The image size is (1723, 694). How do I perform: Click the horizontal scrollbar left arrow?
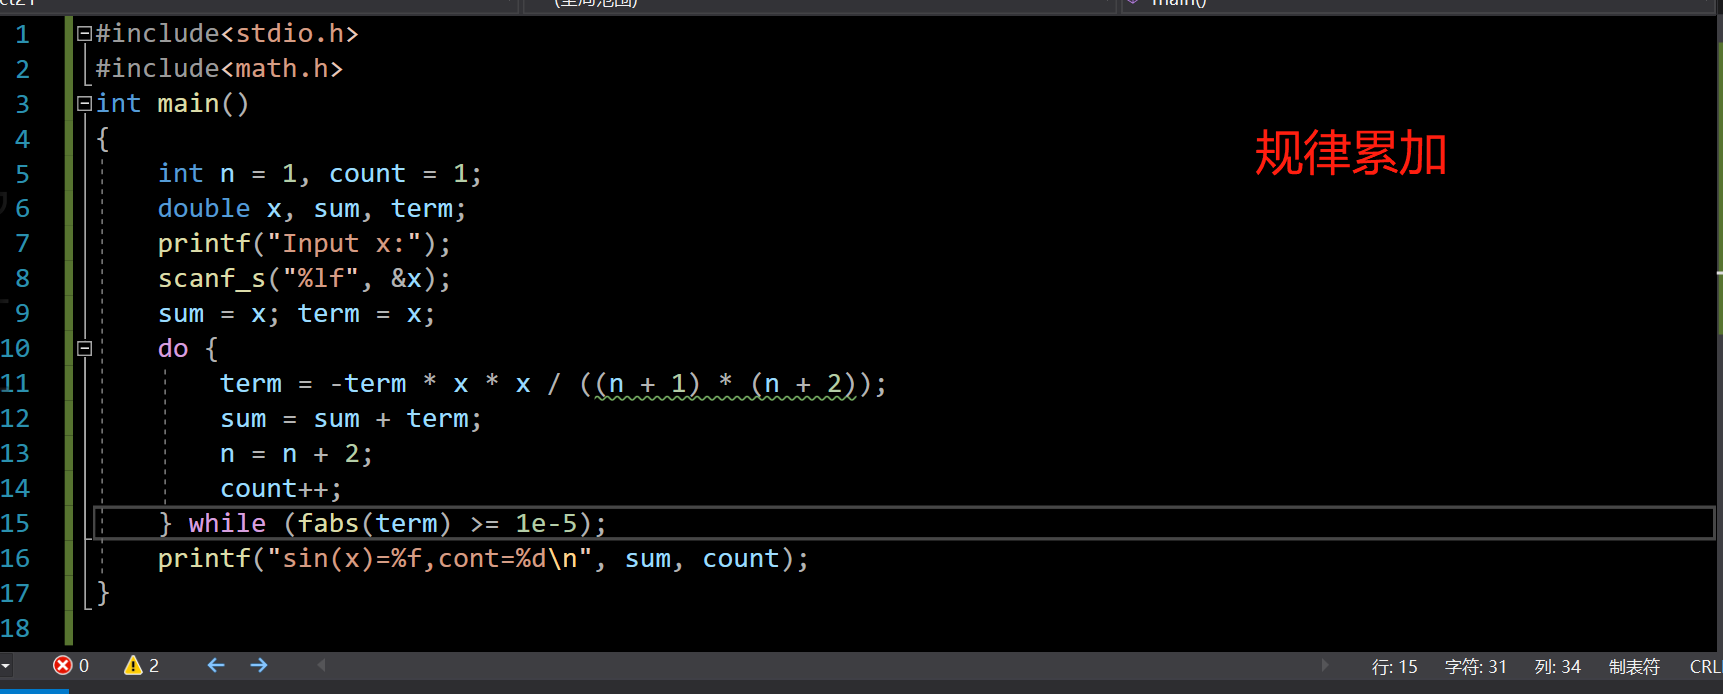click(322, 665)
